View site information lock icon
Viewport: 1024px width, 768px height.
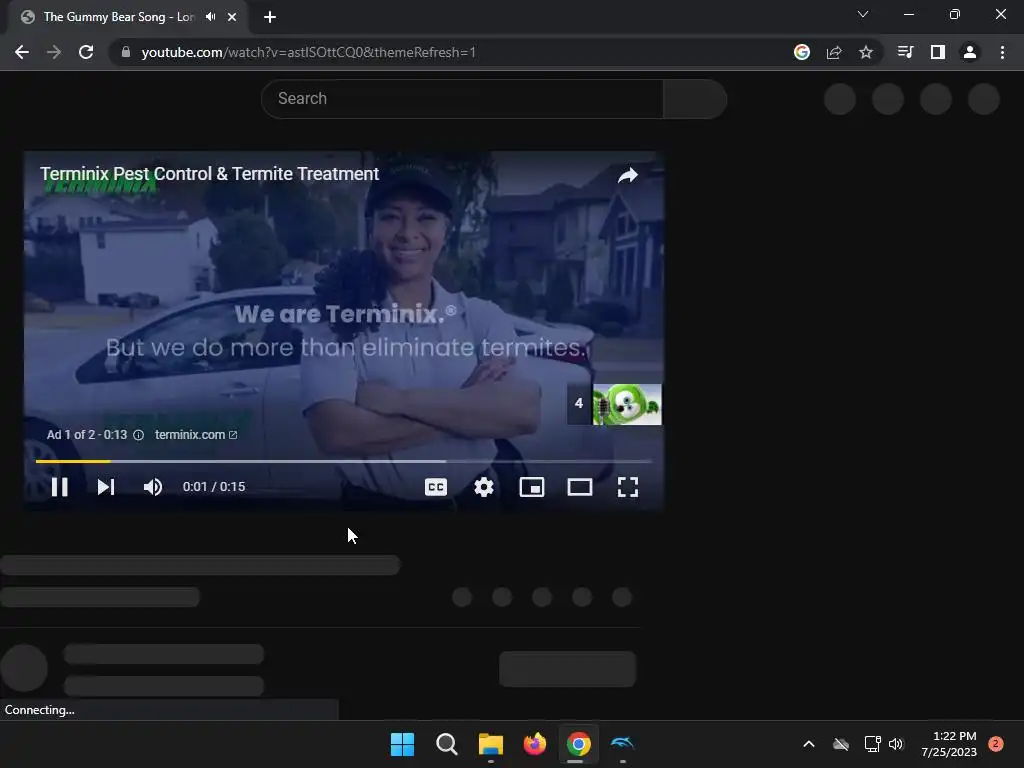pos(126,52)
